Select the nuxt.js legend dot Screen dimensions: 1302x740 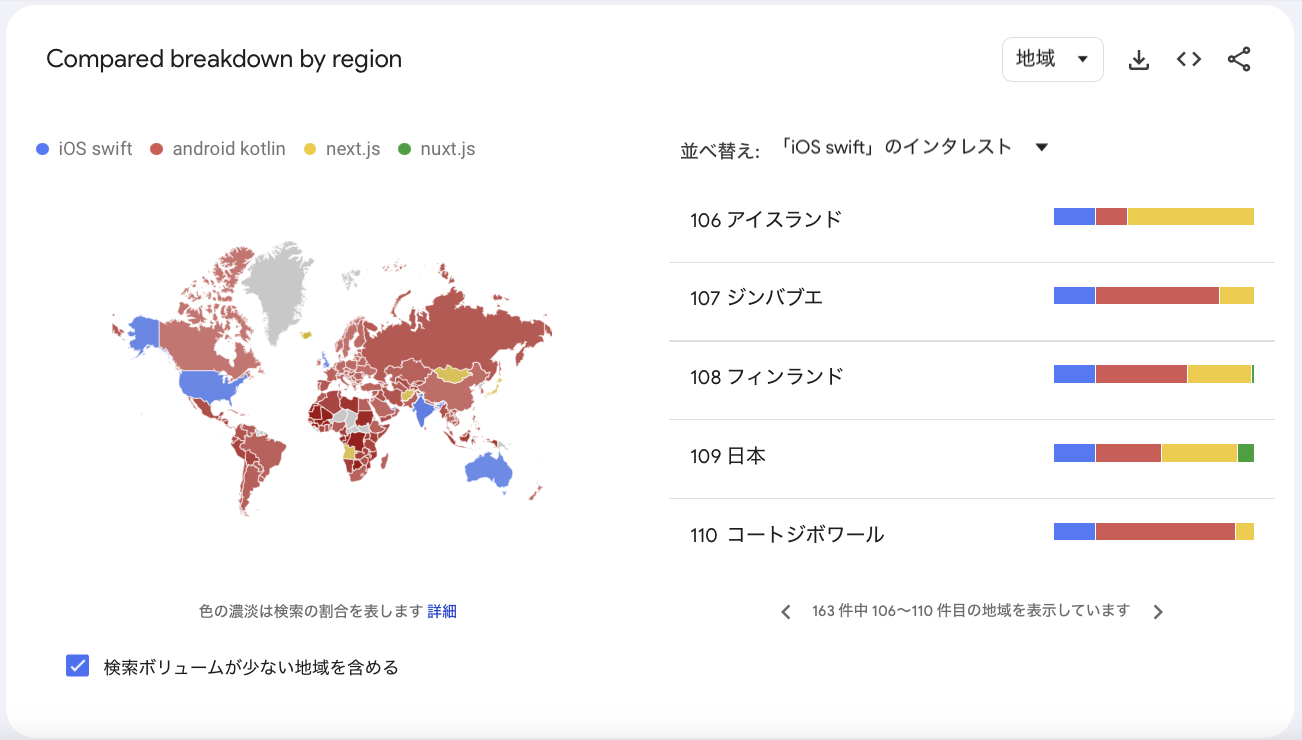[x=404, y=149]
